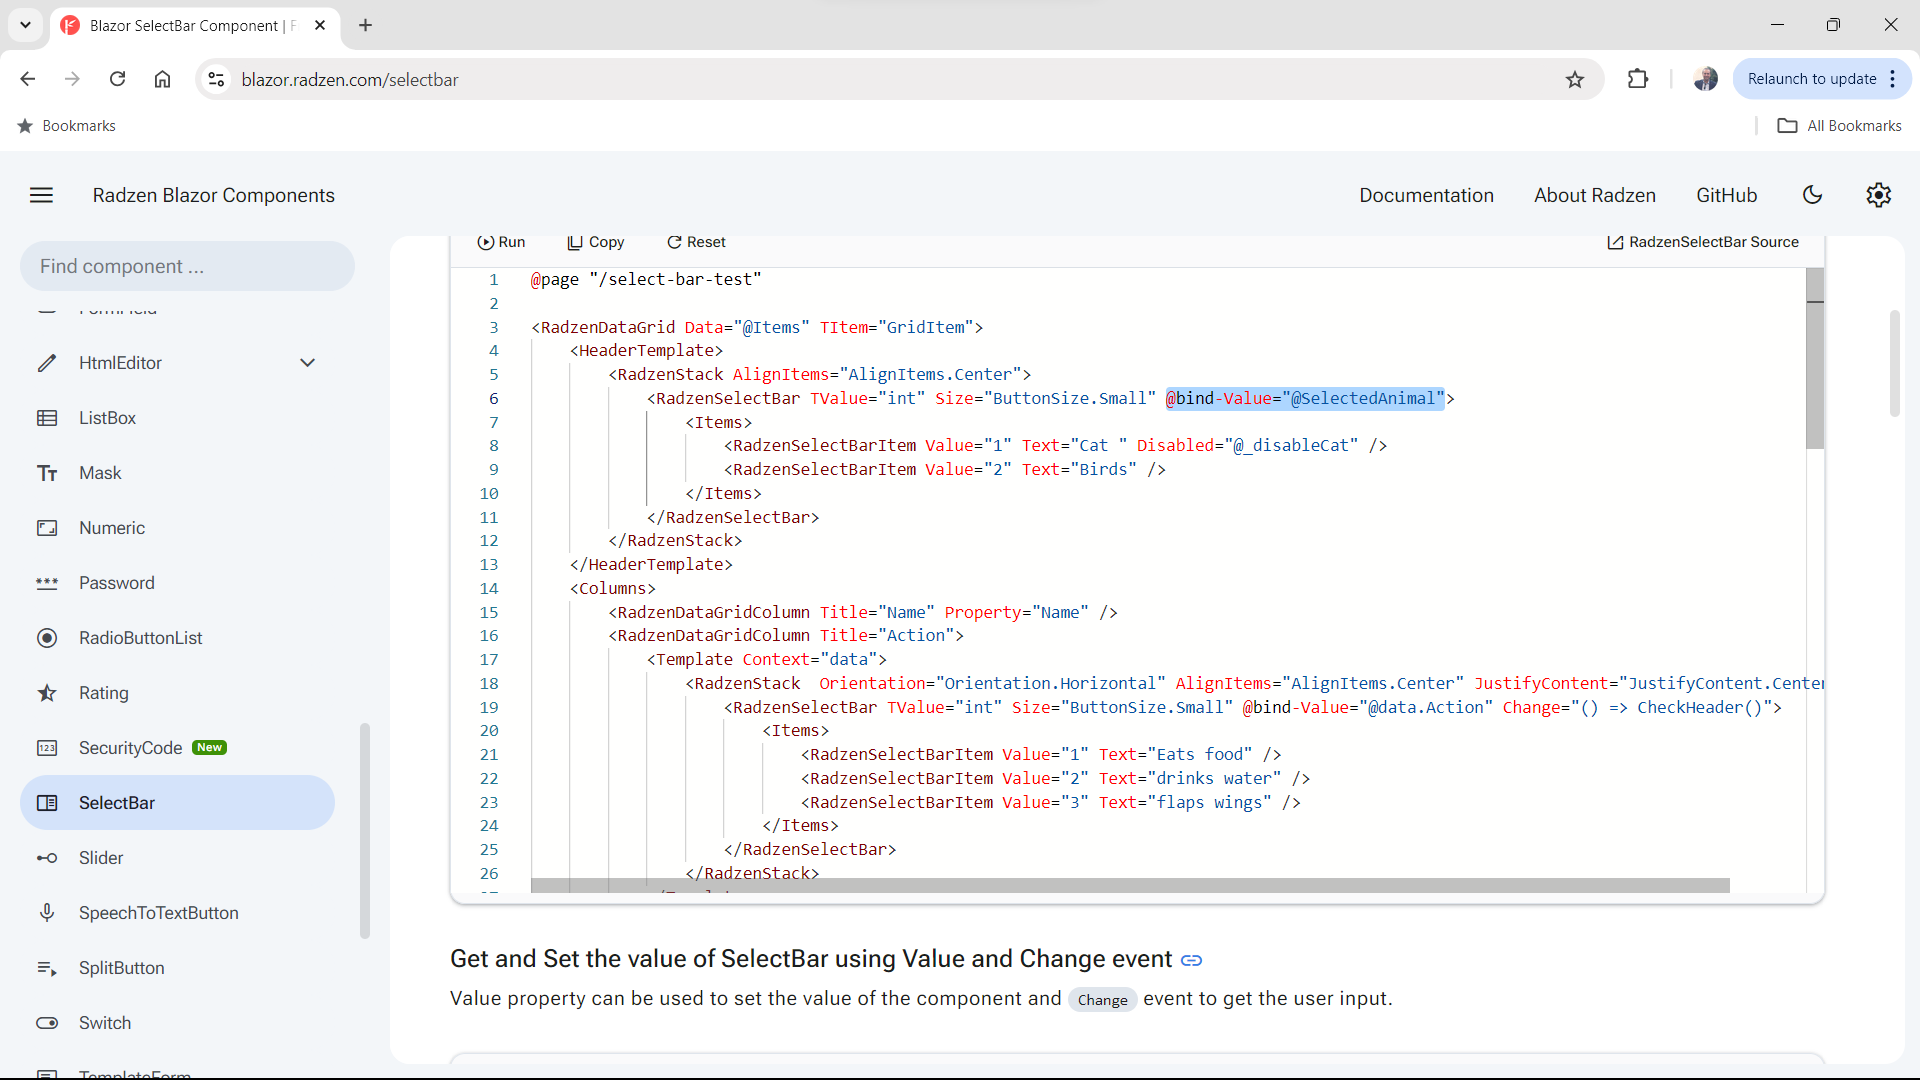View site information icon

click(216, 79)
